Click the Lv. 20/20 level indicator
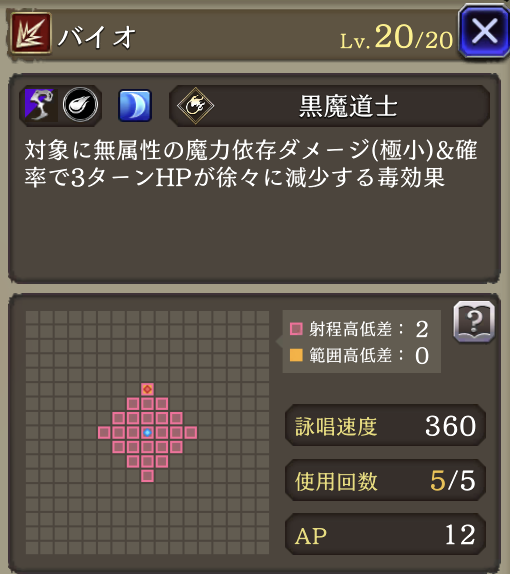 point(397,37)
